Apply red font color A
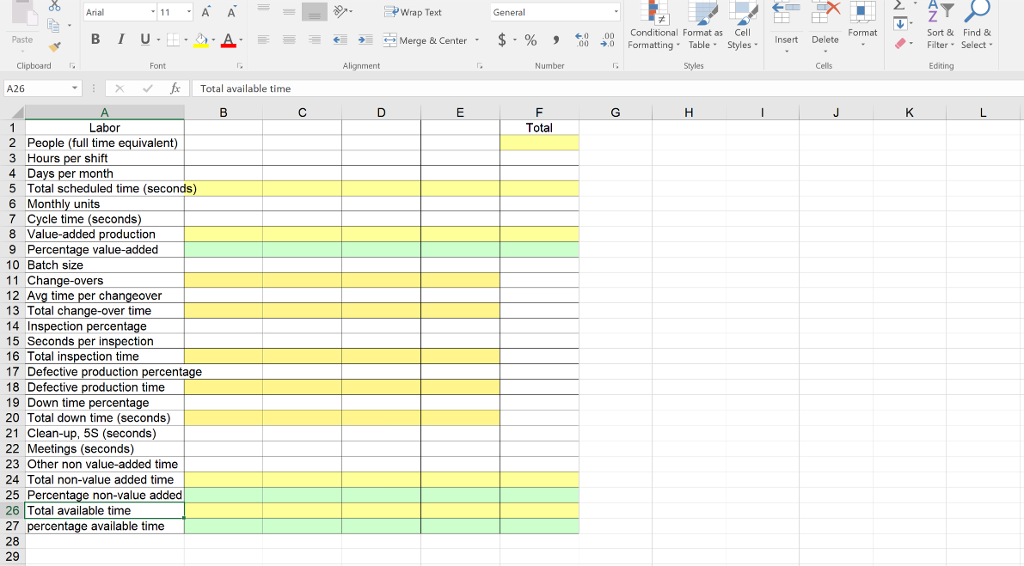Image resolution: width=1024 pixels, height=566 pixels. (228, 40)
